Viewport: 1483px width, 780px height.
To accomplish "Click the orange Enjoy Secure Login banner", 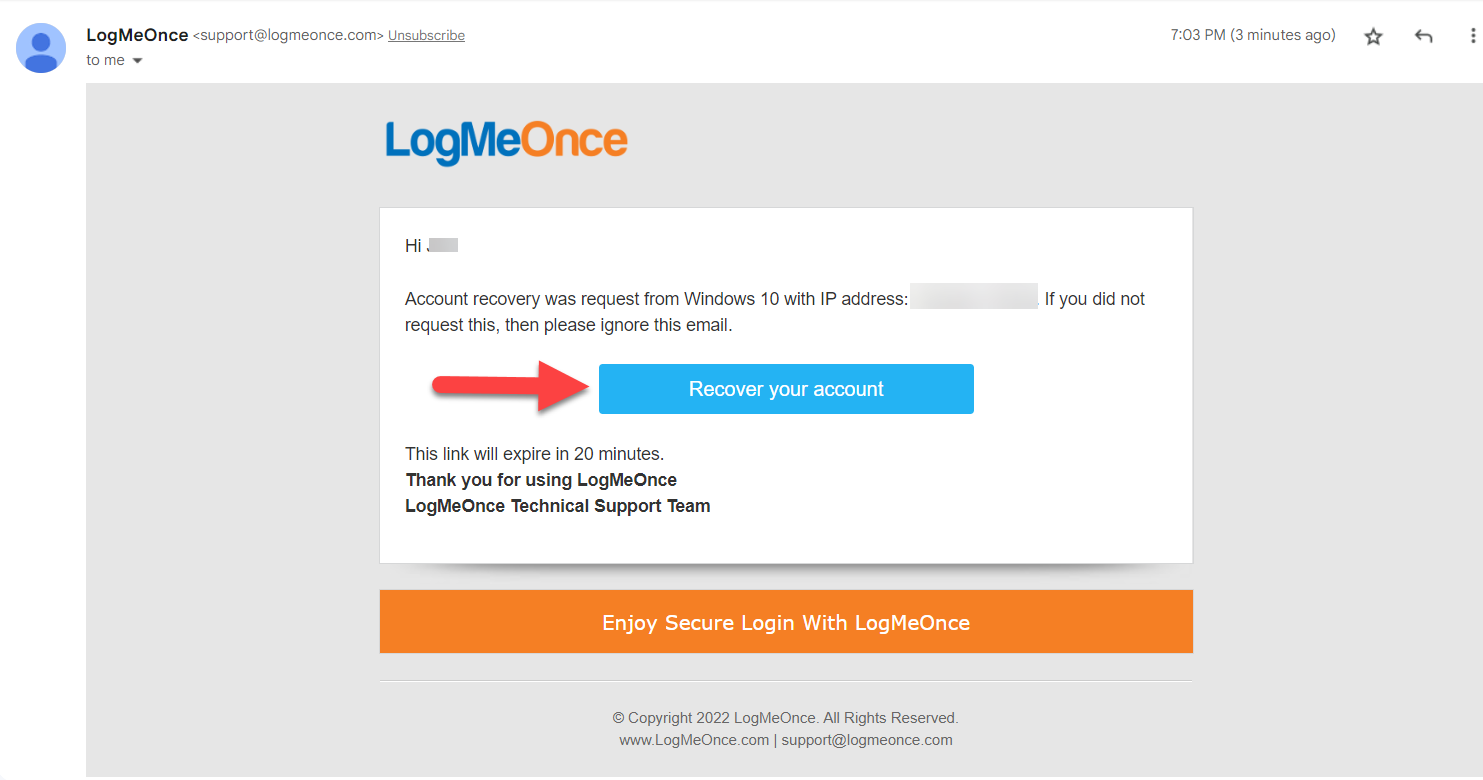I will tap(786, 622).
